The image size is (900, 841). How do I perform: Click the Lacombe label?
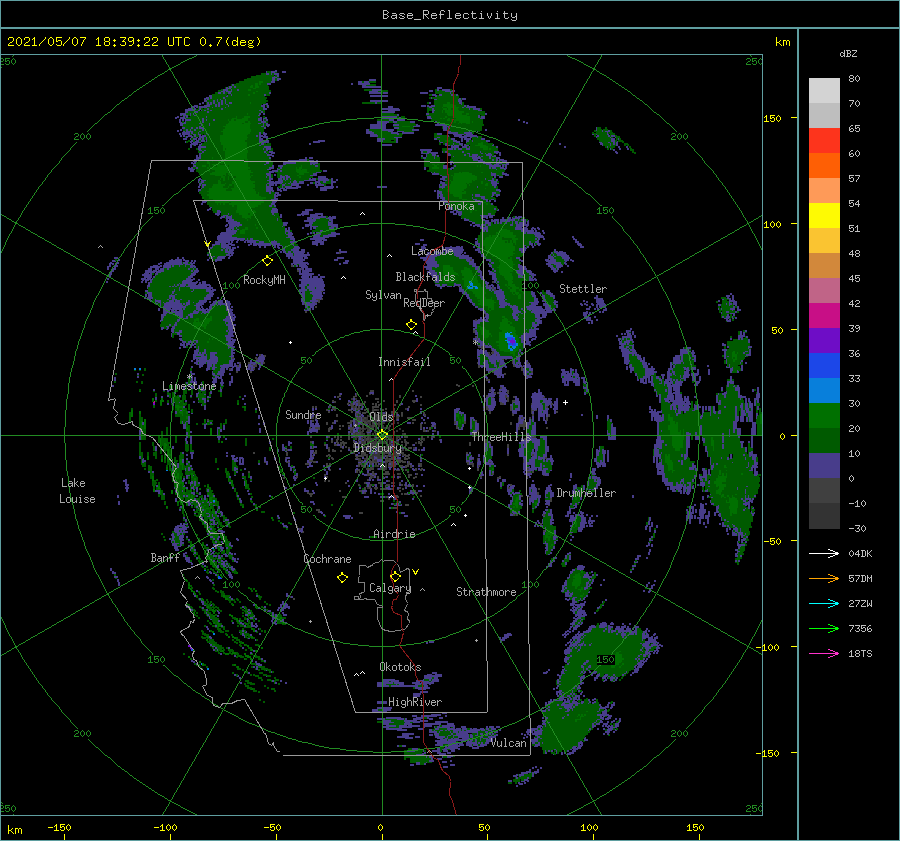click(432, 251)
